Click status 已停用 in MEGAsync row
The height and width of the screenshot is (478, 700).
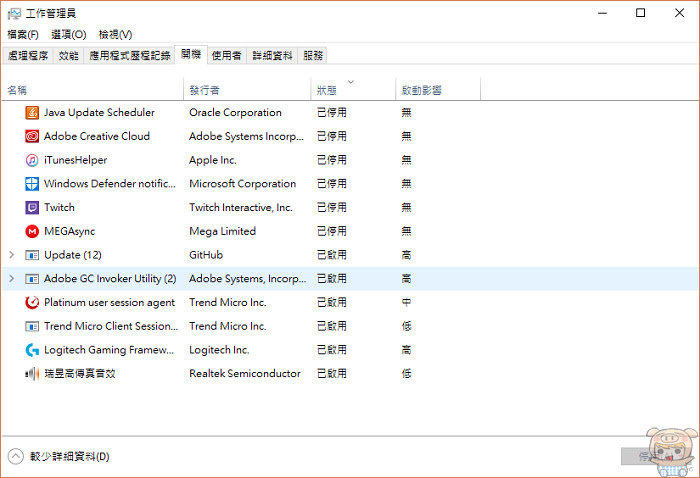(x=332, y=231)
